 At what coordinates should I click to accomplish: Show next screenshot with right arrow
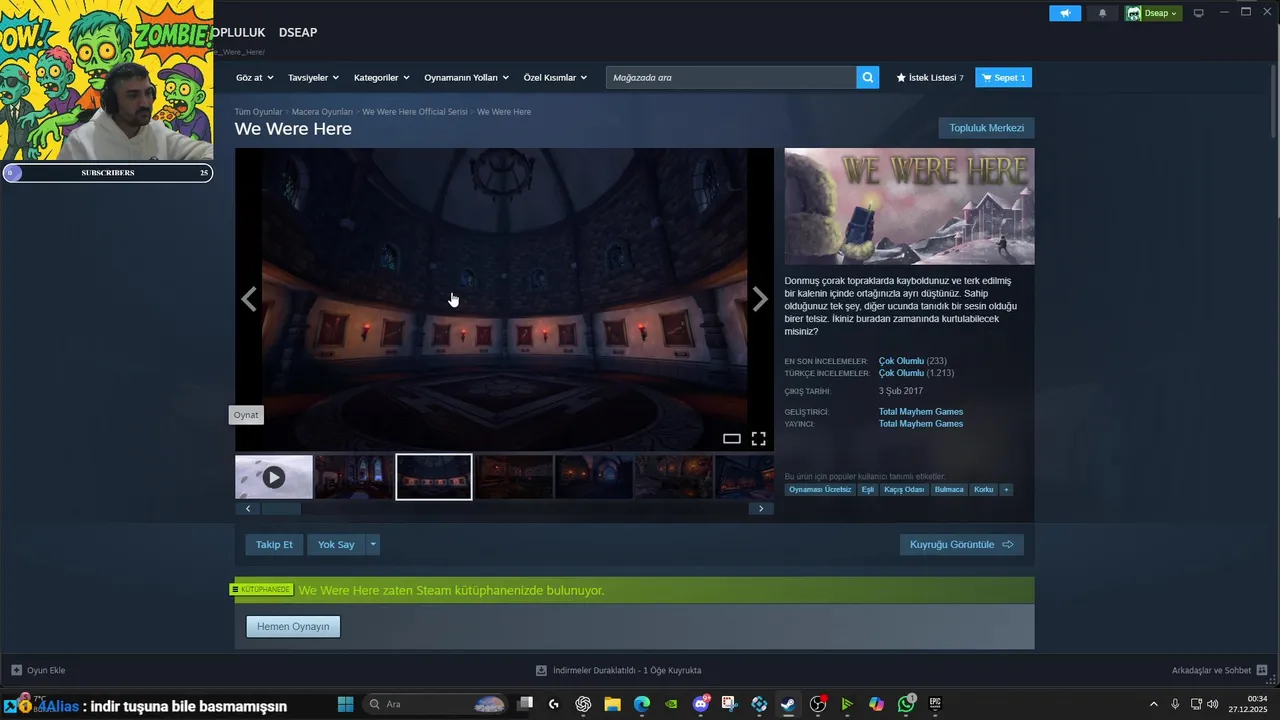[x=760, y=299]
